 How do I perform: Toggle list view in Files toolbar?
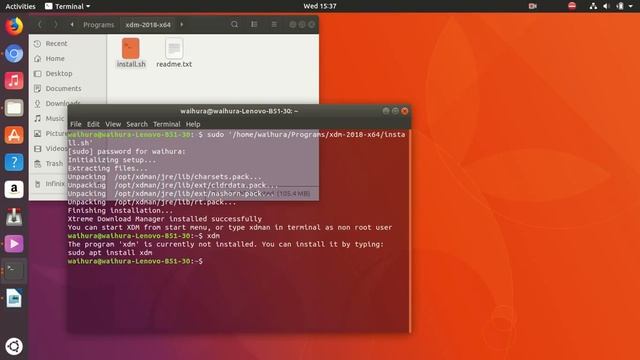(x=254, y=24)
